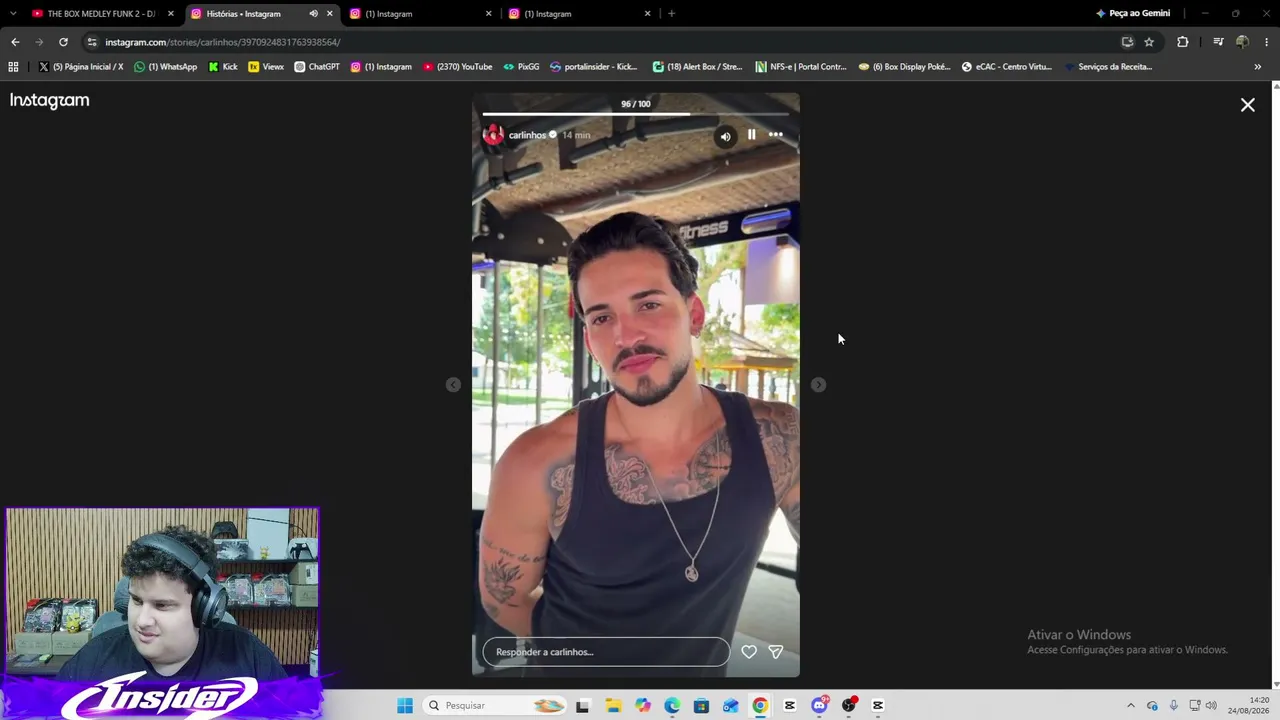Reload the current page
Image resolution: width=1280 pixels, height=720 pixels.
pyautogui.click(x=63, y=42)
